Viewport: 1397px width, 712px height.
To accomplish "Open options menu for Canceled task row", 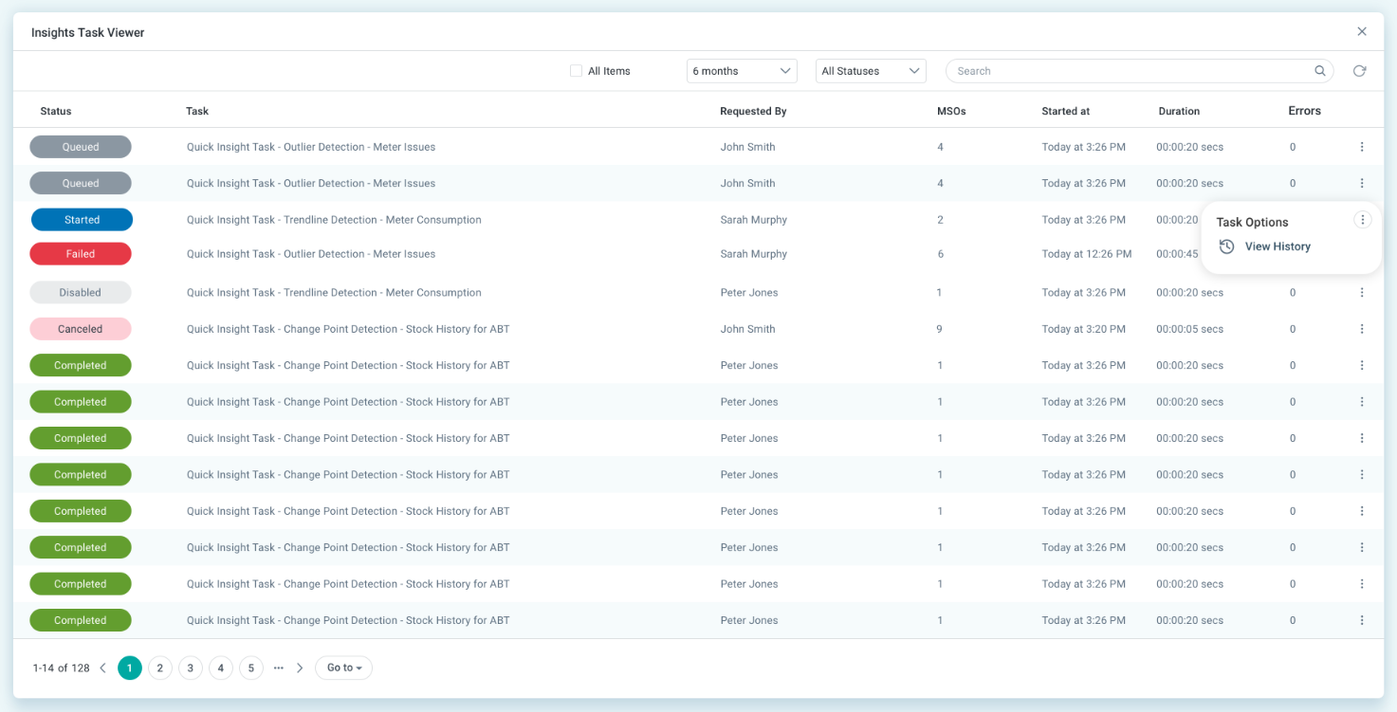I will point(1361,329).
